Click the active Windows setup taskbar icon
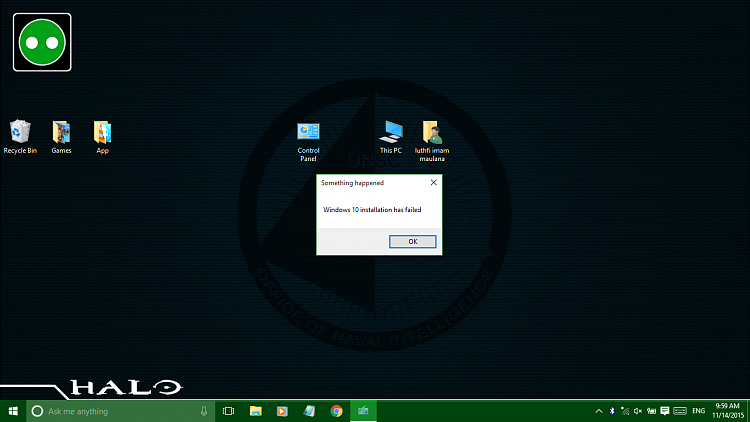The height and width of the screenshot is (422, 750). [364, 411]
